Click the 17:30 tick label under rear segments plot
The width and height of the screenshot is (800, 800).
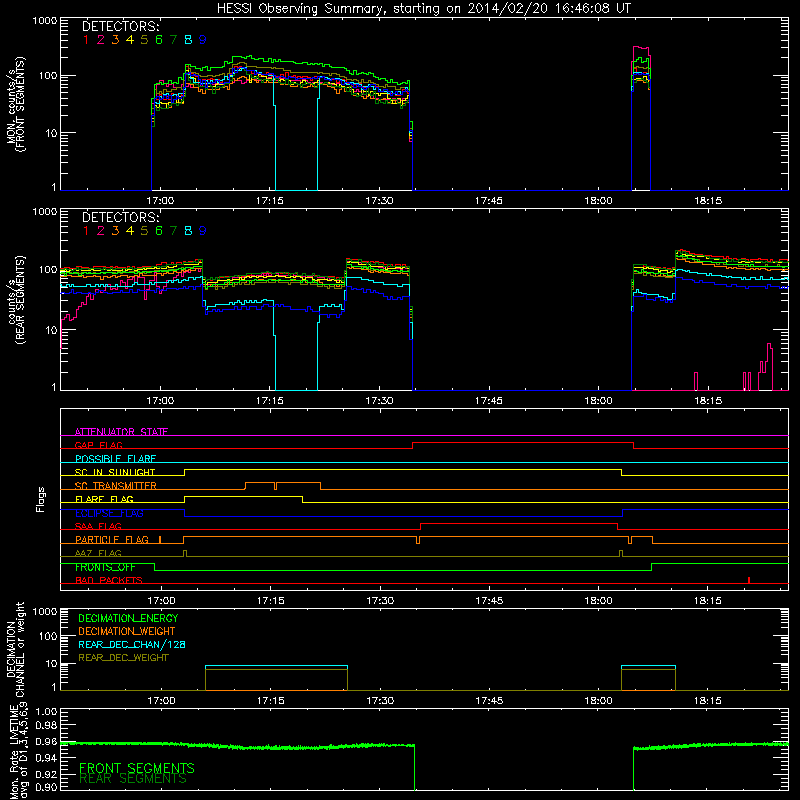click(x=380, y=401)
